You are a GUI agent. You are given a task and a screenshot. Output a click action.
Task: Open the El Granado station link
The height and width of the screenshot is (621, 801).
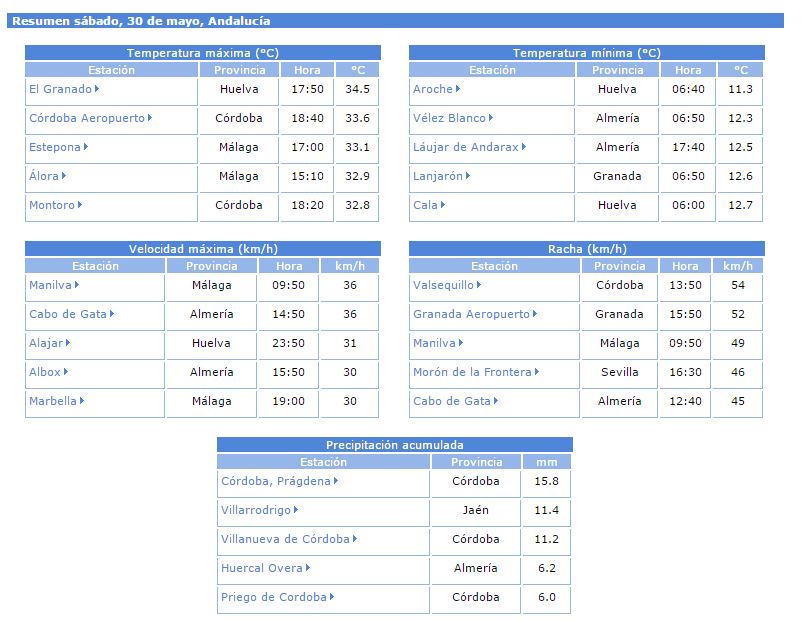click(x=60, y=89)
